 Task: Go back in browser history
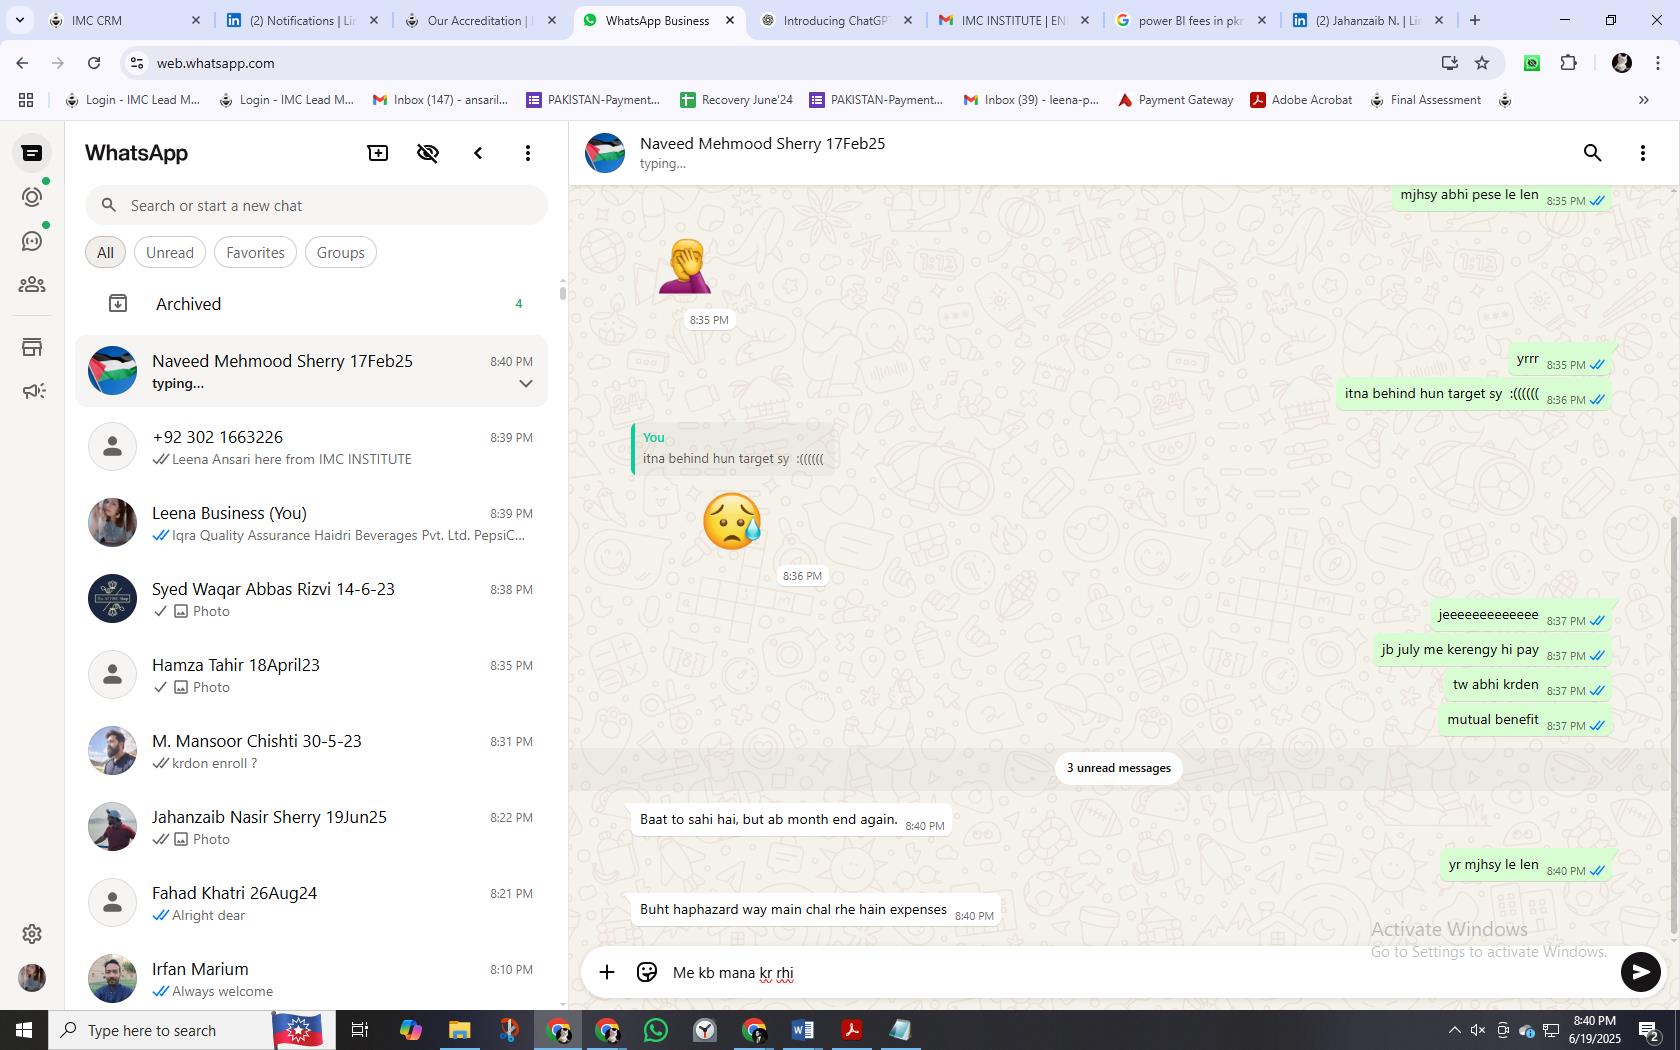[x=22, y=63]
